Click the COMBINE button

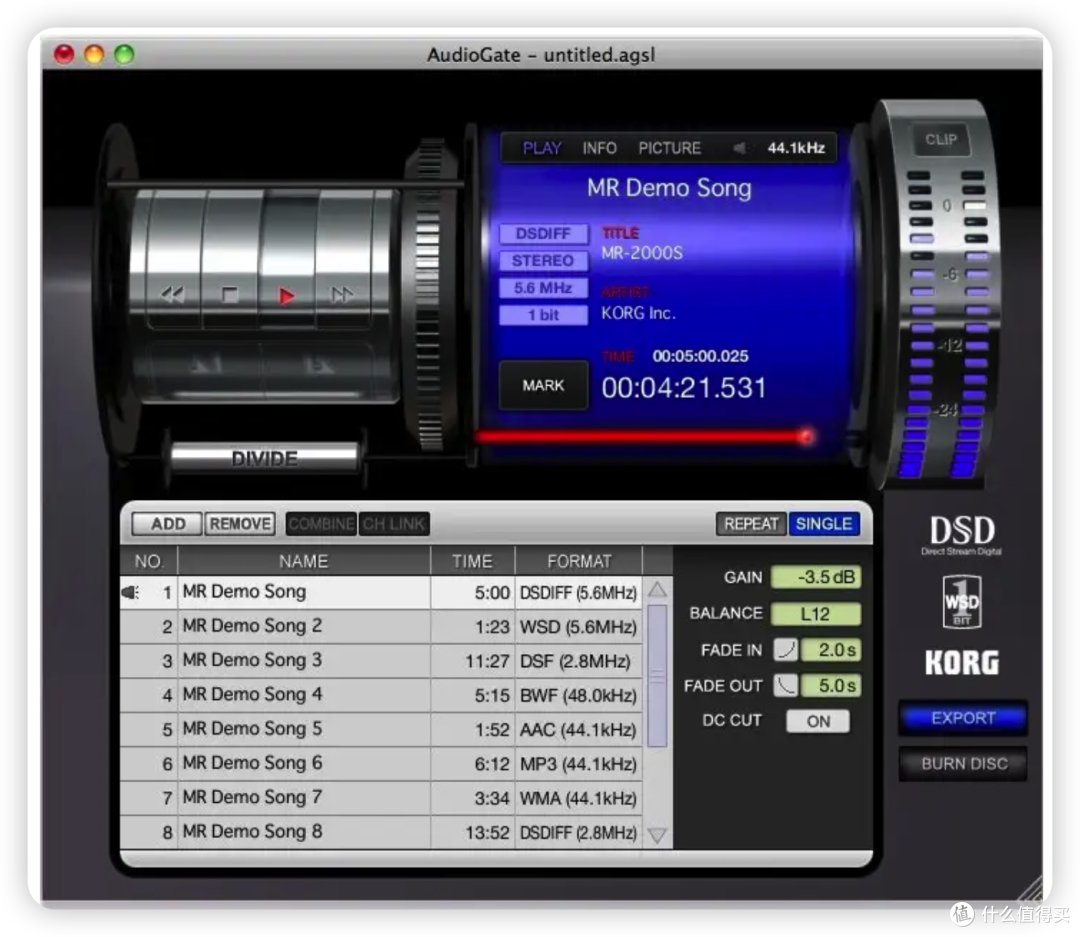pyautogui.click(x=321, y=524)
